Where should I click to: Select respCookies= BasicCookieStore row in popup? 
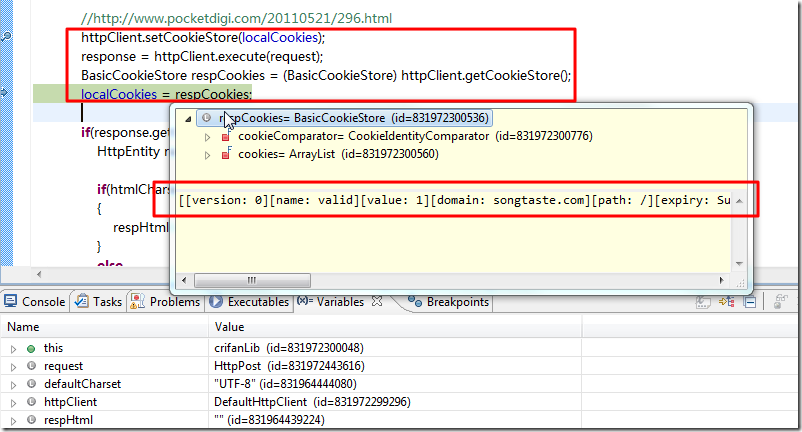tap(345, 118)
